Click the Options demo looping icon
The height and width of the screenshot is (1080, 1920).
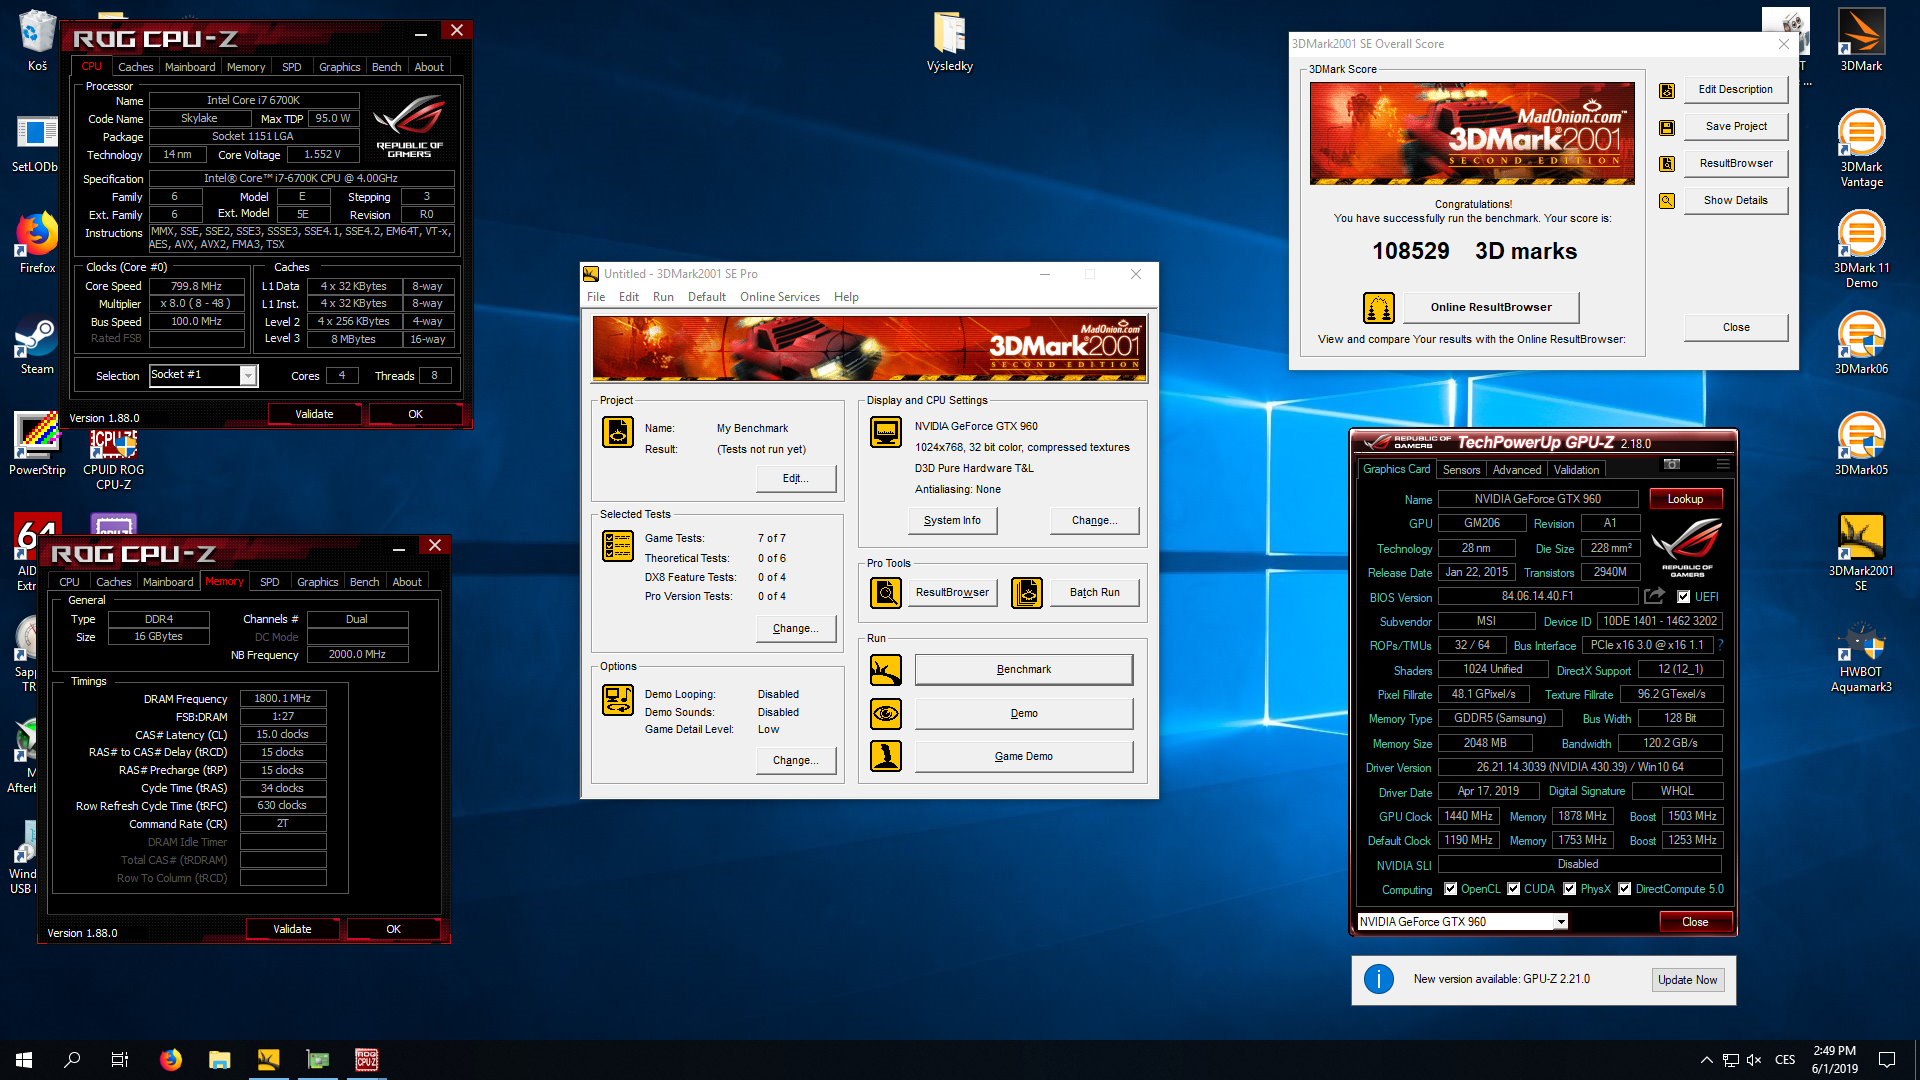618,700
